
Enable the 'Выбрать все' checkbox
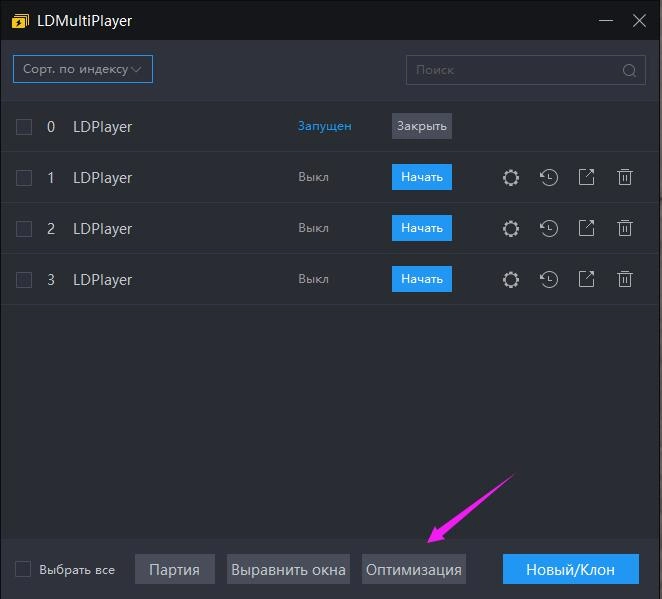tap(23, 569)
